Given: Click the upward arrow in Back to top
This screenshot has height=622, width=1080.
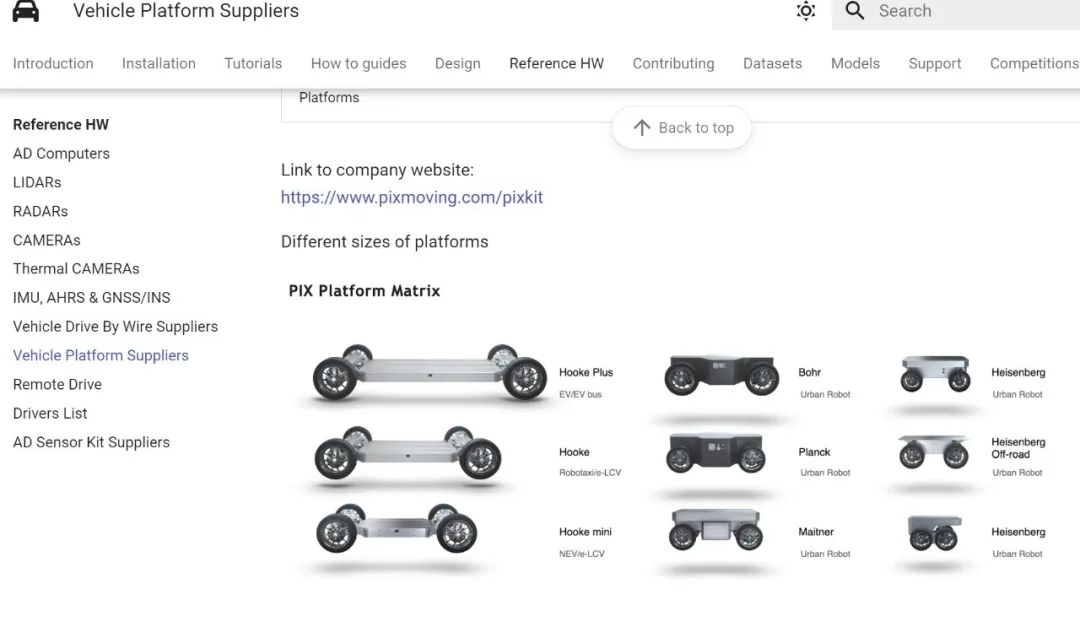Looking at the screenshot, I should pyautogui.click(x=640, y=128).
